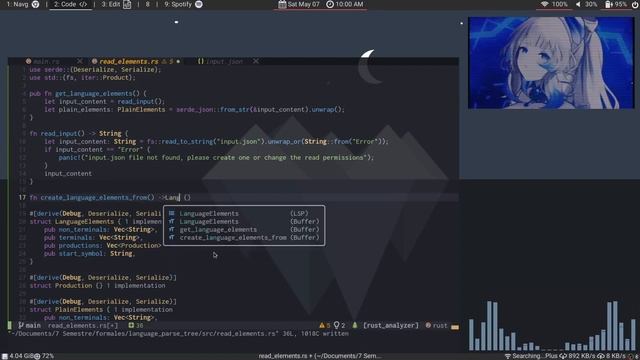Click the battery icon at 95%
This screenshot has width=640, height=360.
click(608, 4)
